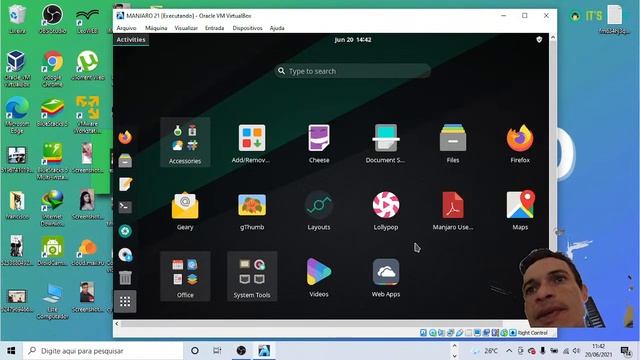Open the Visualizar menu
This screenshot has height=360, width=640.
click(x=186, y=28)
